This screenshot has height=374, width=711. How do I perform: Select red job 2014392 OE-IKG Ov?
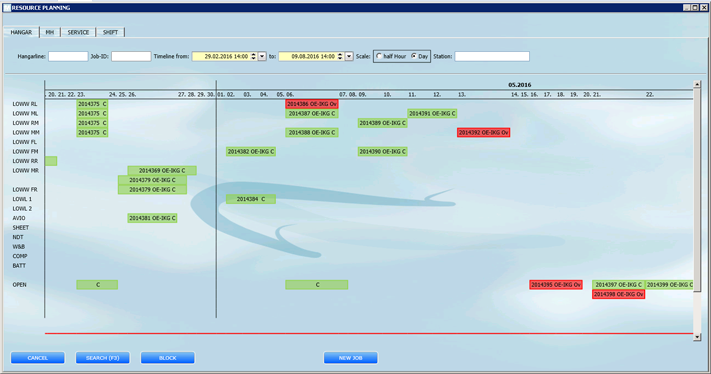click(483, 132)
